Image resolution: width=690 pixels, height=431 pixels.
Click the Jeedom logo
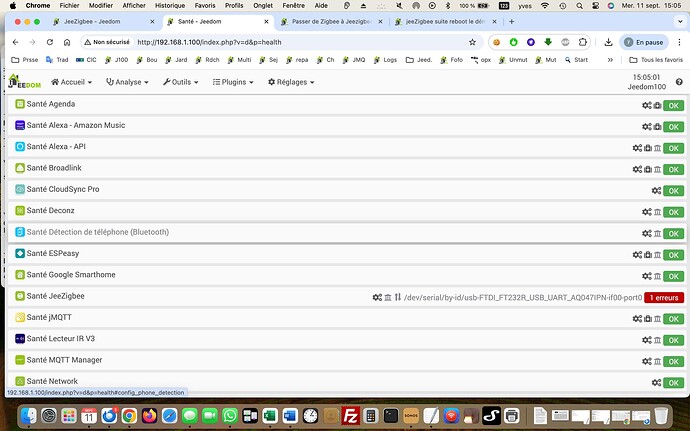24,81
